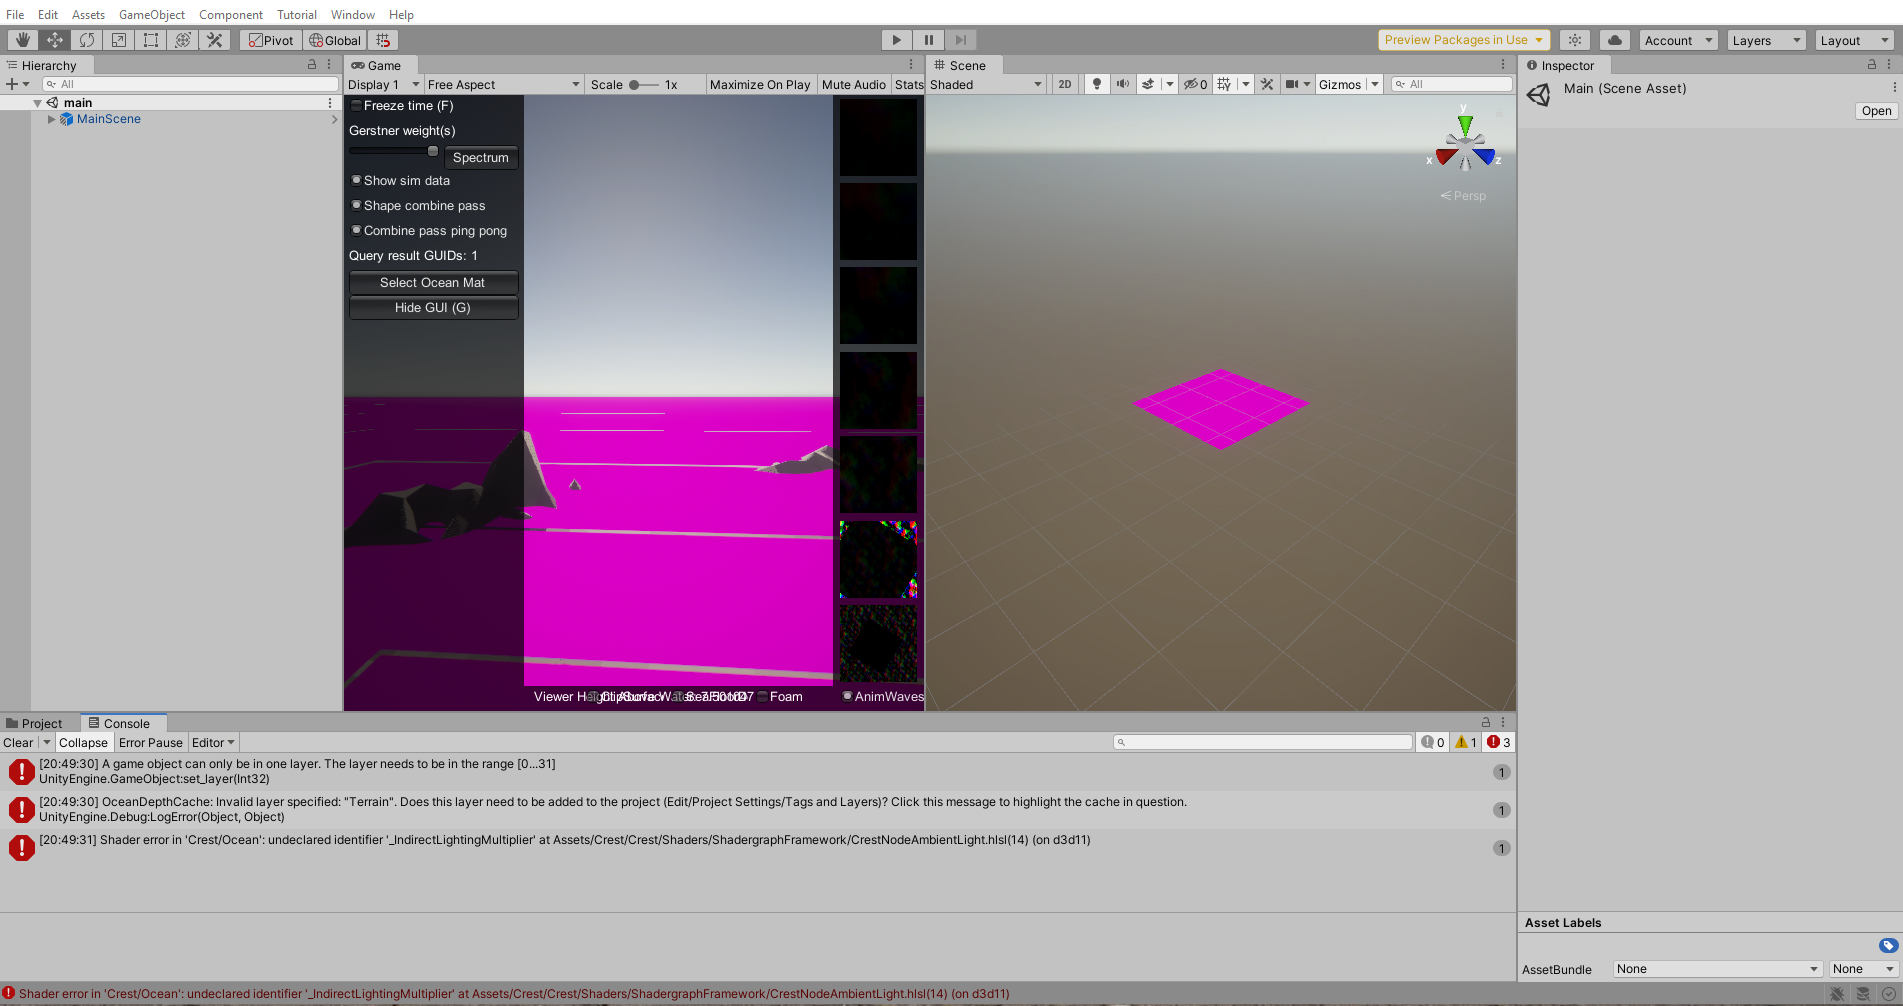Adjust the Gerstner weight slider
This screenshot has width=1903, height=1006.
click(432, 150)
